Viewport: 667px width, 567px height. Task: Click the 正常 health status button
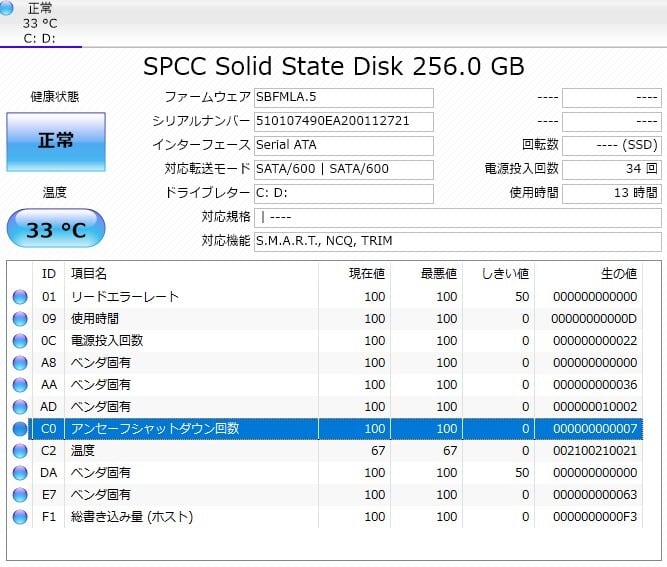point(56,142)
